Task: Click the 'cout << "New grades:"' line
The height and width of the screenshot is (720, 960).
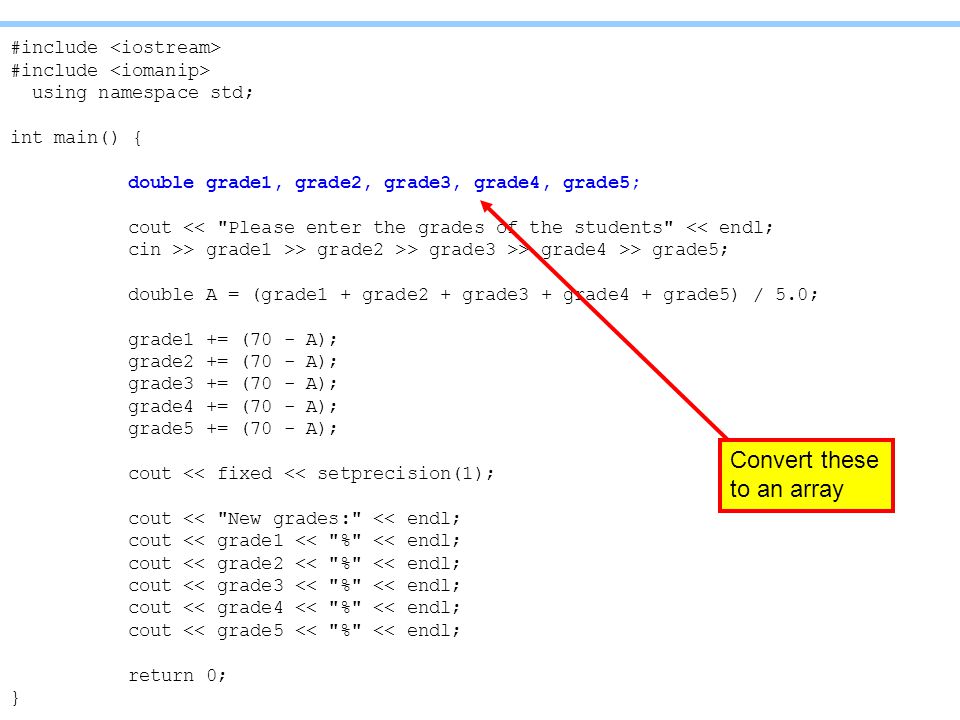Action: (294, 519)
